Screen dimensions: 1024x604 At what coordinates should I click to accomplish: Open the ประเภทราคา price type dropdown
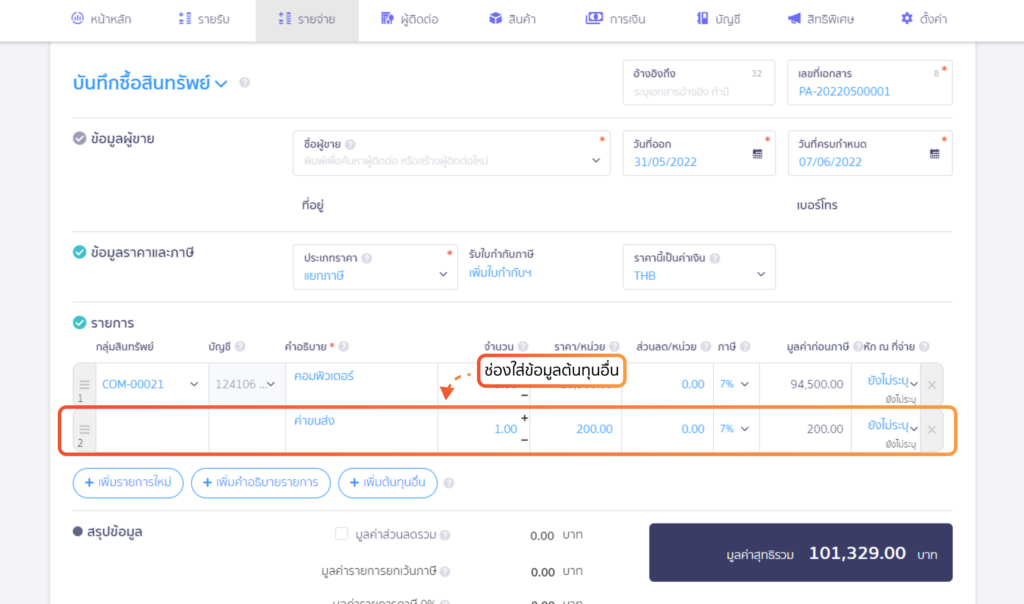pyautogui.click(x=375, y=266)
